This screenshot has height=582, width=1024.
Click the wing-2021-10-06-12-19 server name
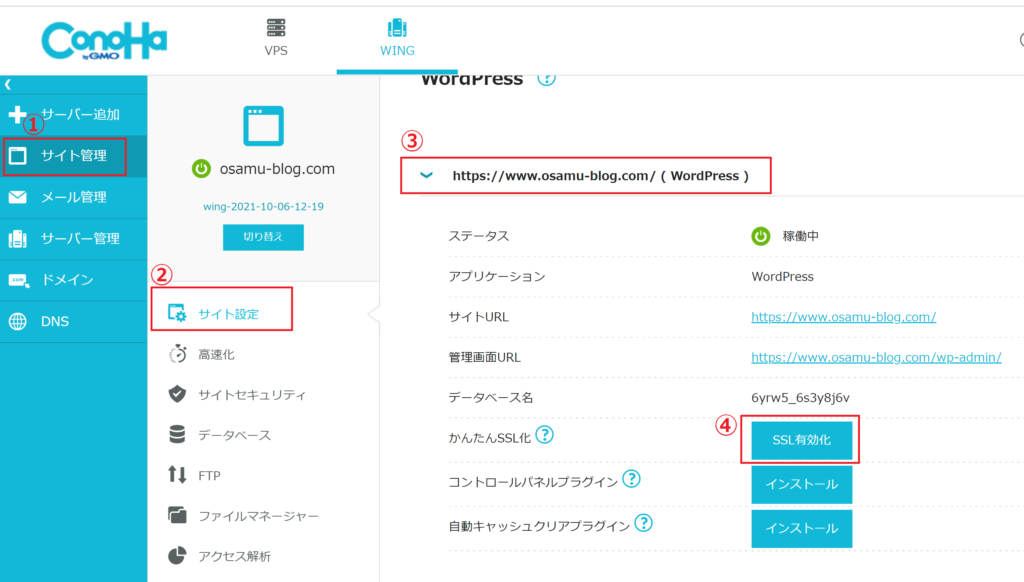click(263, 206)
